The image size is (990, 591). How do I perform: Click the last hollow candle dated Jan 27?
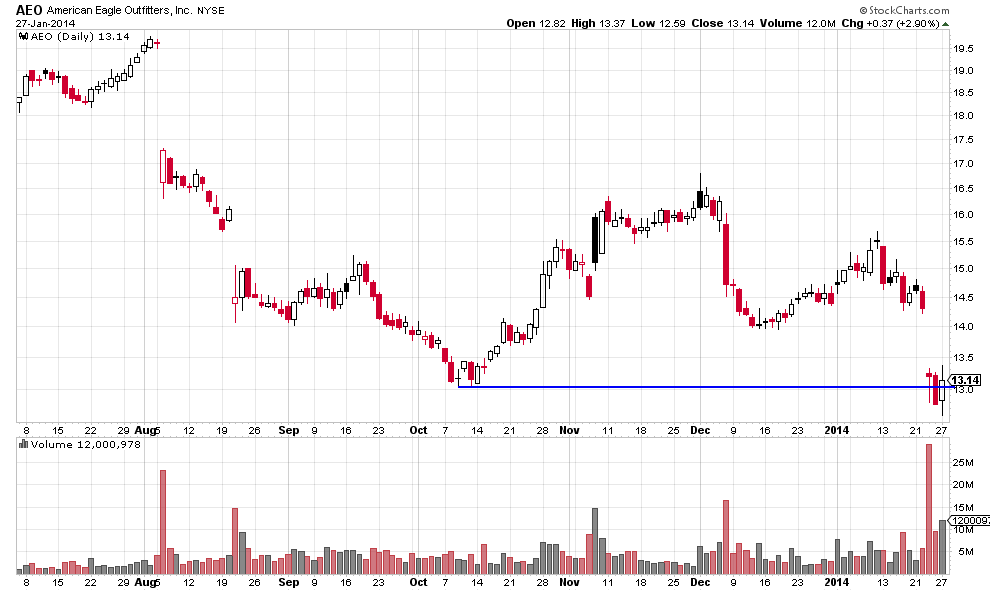942,390
